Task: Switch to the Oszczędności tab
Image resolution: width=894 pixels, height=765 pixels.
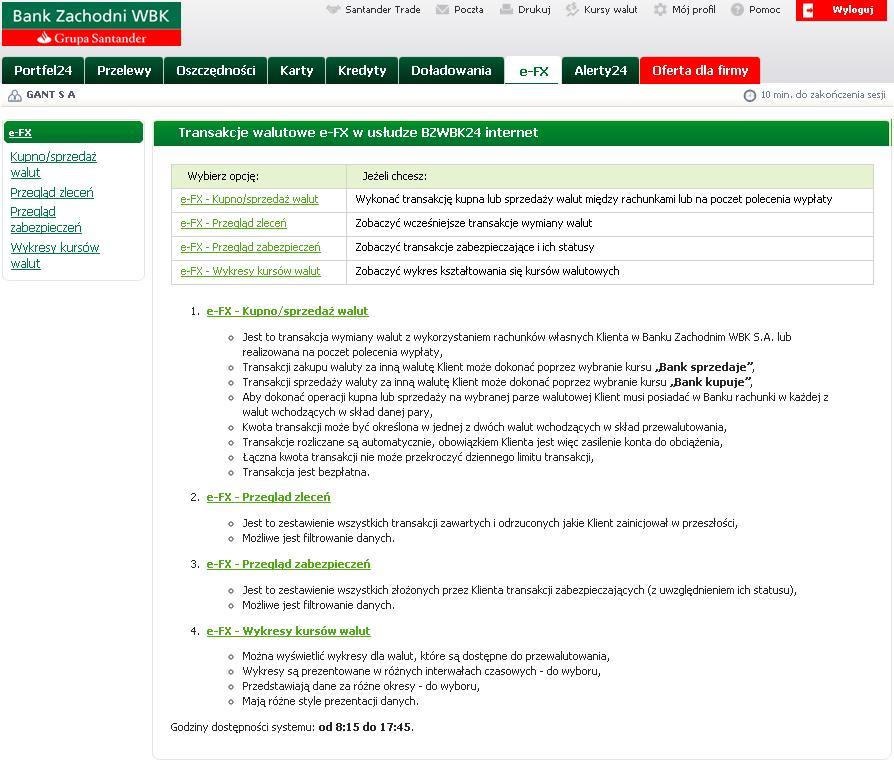Action: (x=216, y=71)
